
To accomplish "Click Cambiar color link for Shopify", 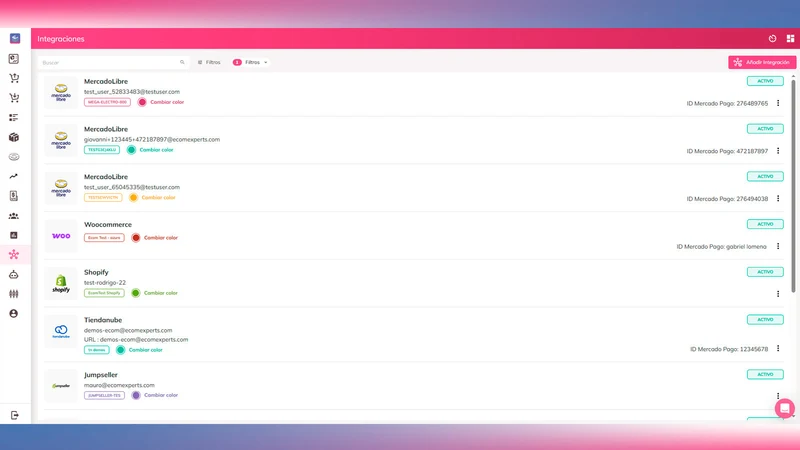I will click(161, 293).
